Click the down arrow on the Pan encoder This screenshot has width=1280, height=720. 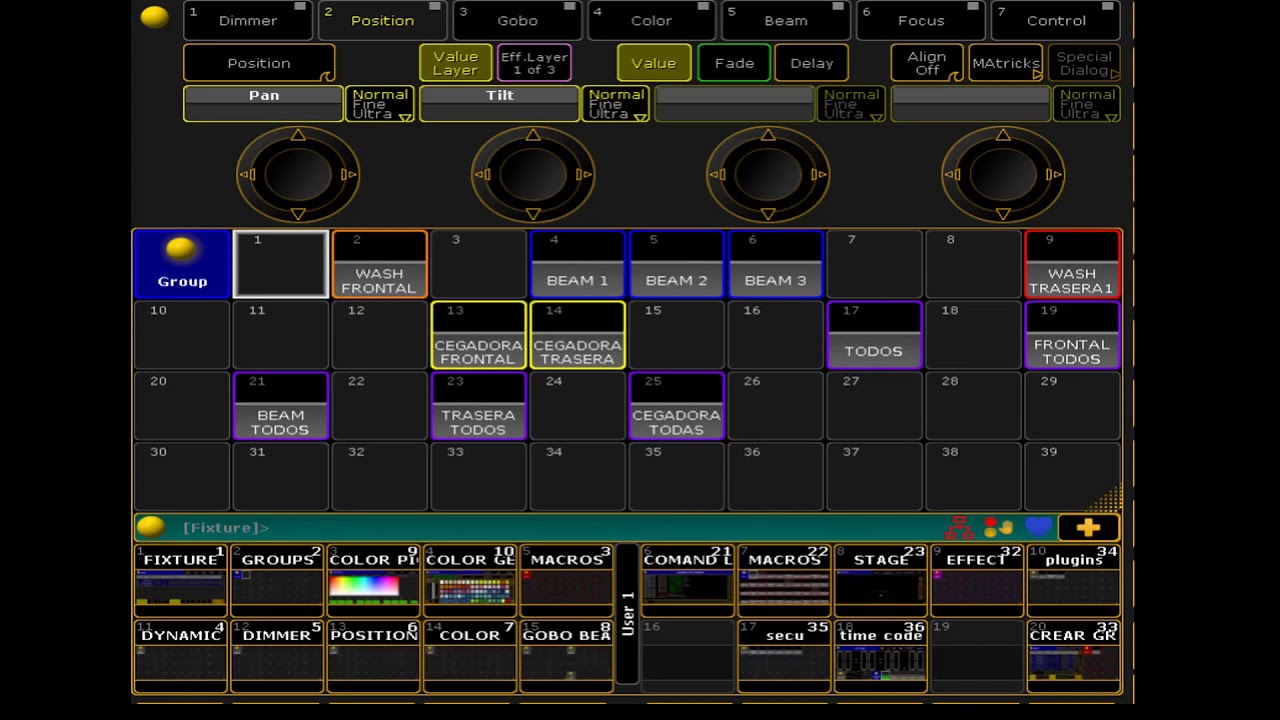tap(298, 214)
